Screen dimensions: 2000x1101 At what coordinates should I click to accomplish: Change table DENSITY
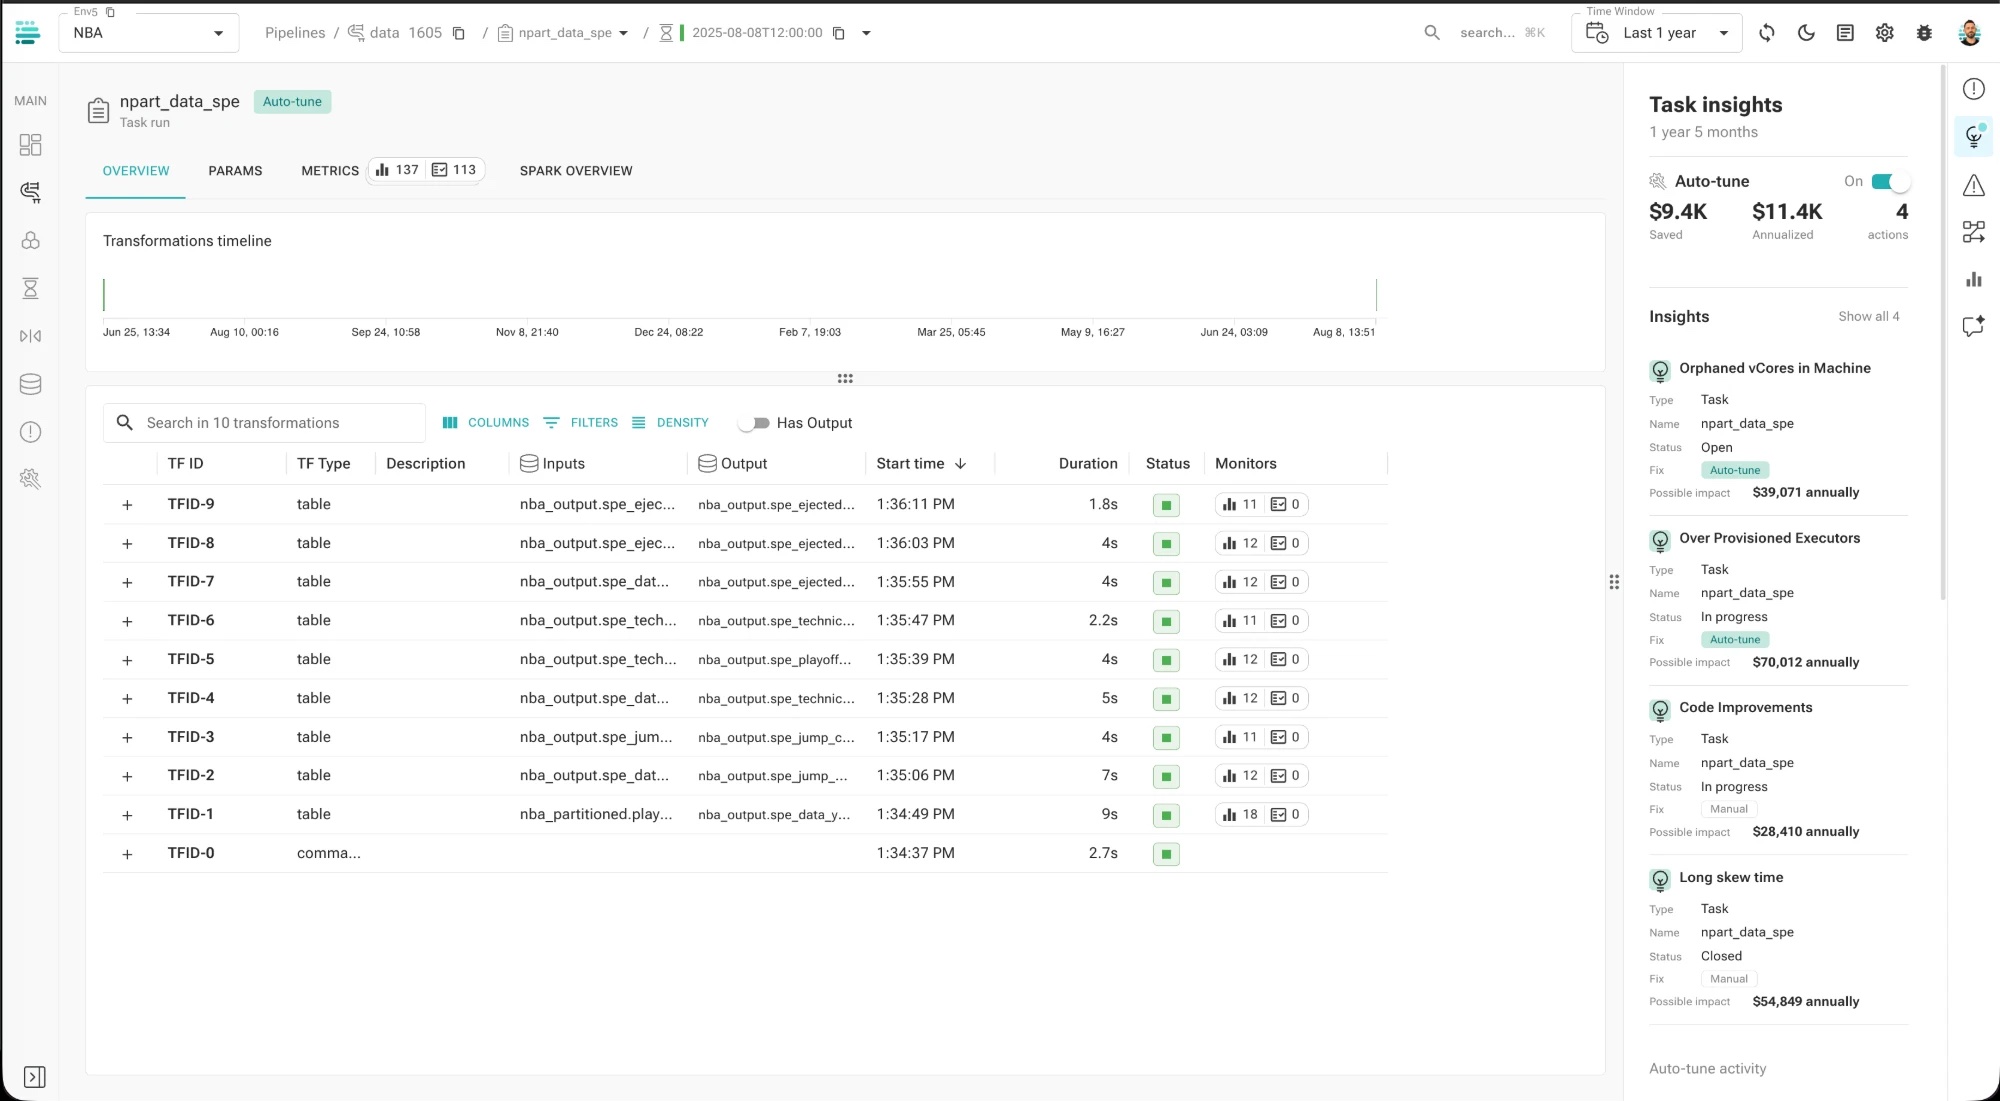tap(670, 423)
